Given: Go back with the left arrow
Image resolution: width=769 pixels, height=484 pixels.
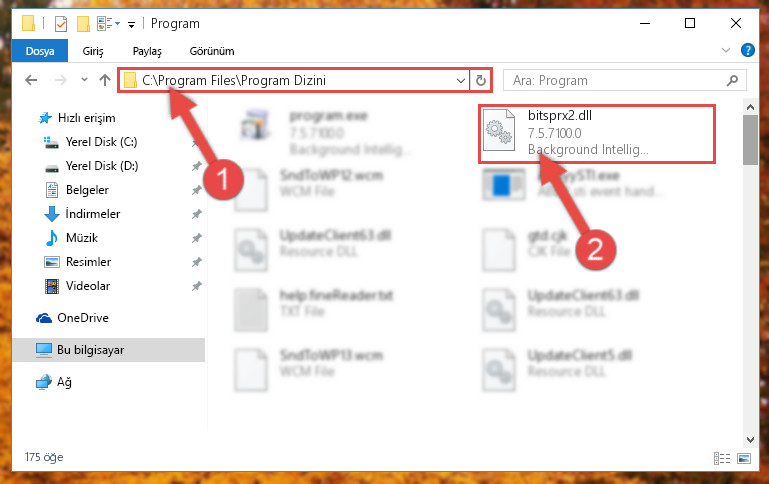Looking at the screenshot, I should click(31, 80).
